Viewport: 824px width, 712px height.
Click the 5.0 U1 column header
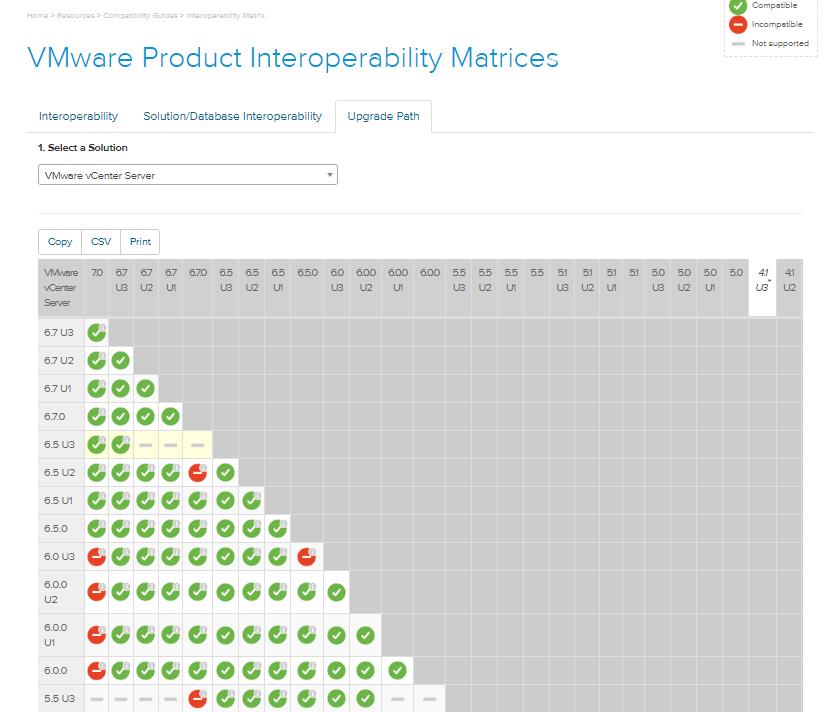[710, 288]
